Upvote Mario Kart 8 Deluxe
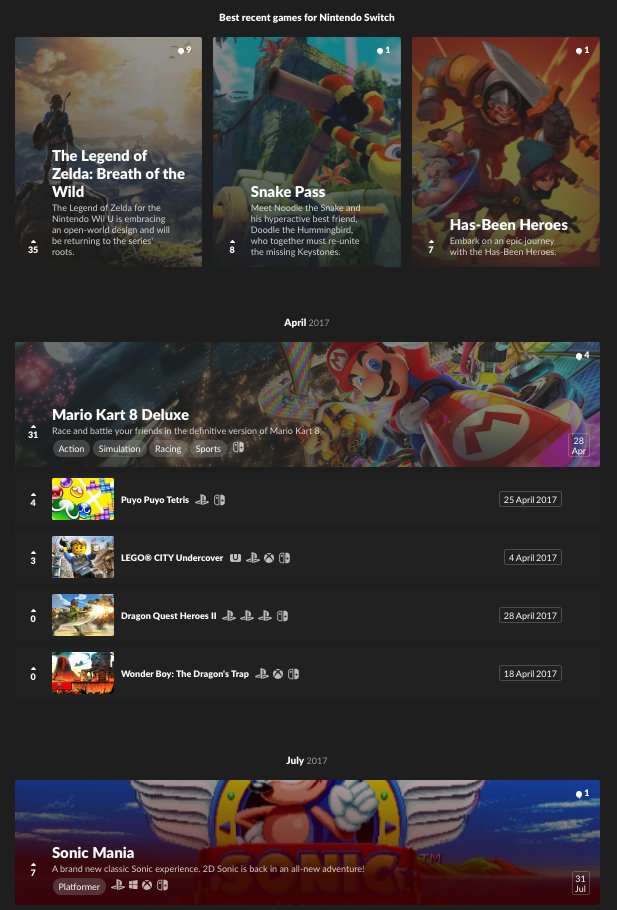The width and height of the screenshot is (617, 910). 33,431
